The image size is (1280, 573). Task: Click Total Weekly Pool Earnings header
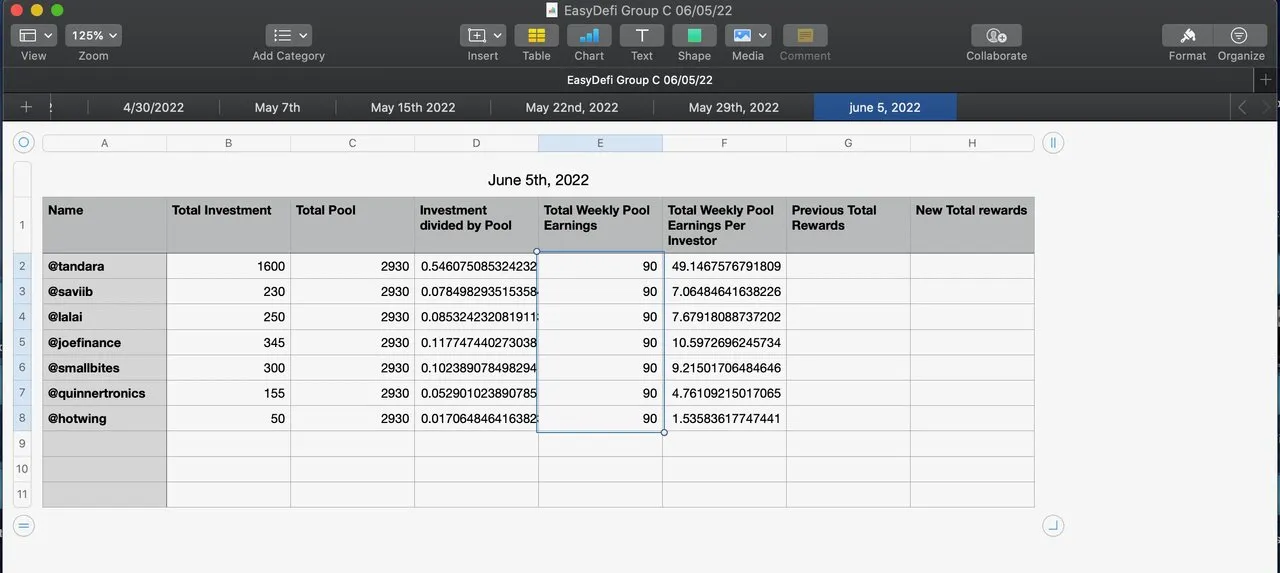[x=601, y=225]
